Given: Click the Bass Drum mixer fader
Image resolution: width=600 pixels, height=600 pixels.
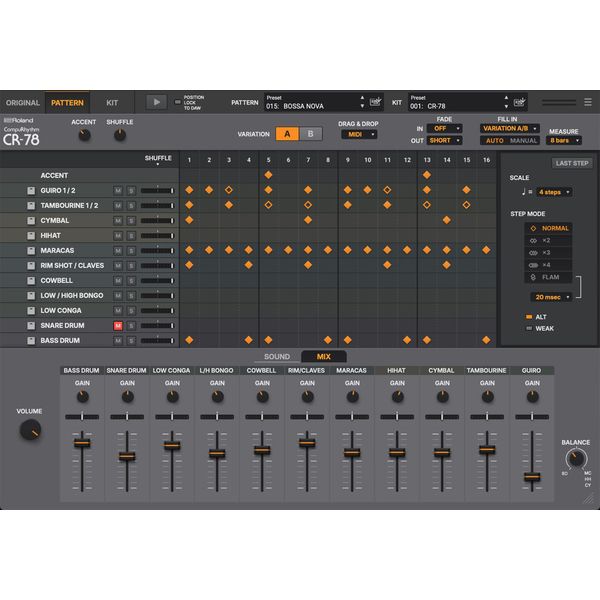Looking at the screenshot, I should tap(82, 443).
